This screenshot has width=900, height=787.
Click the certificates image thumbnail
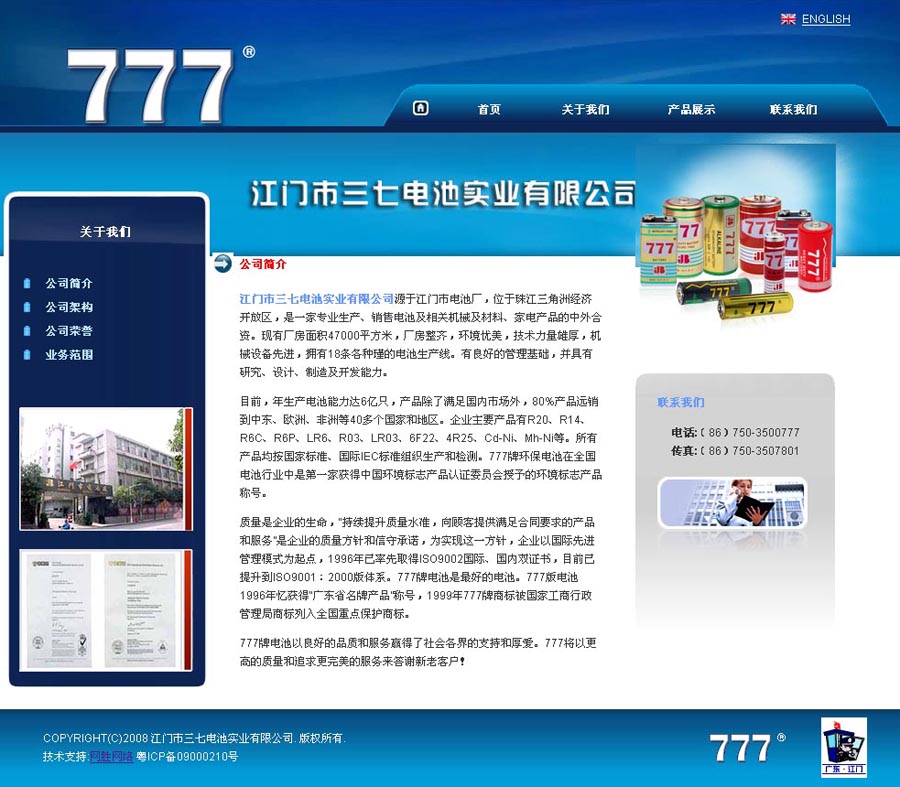pyautogui.click(x=106, y=610)
